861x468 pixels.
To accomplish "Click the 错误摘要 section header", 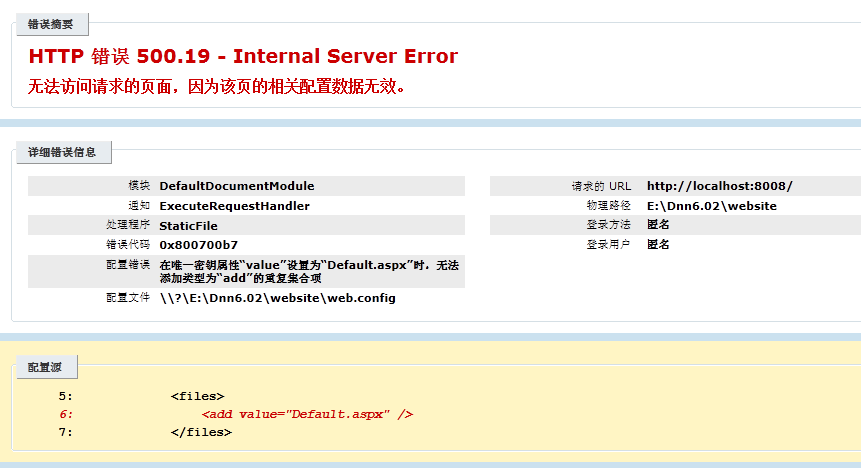I will 51,24.
